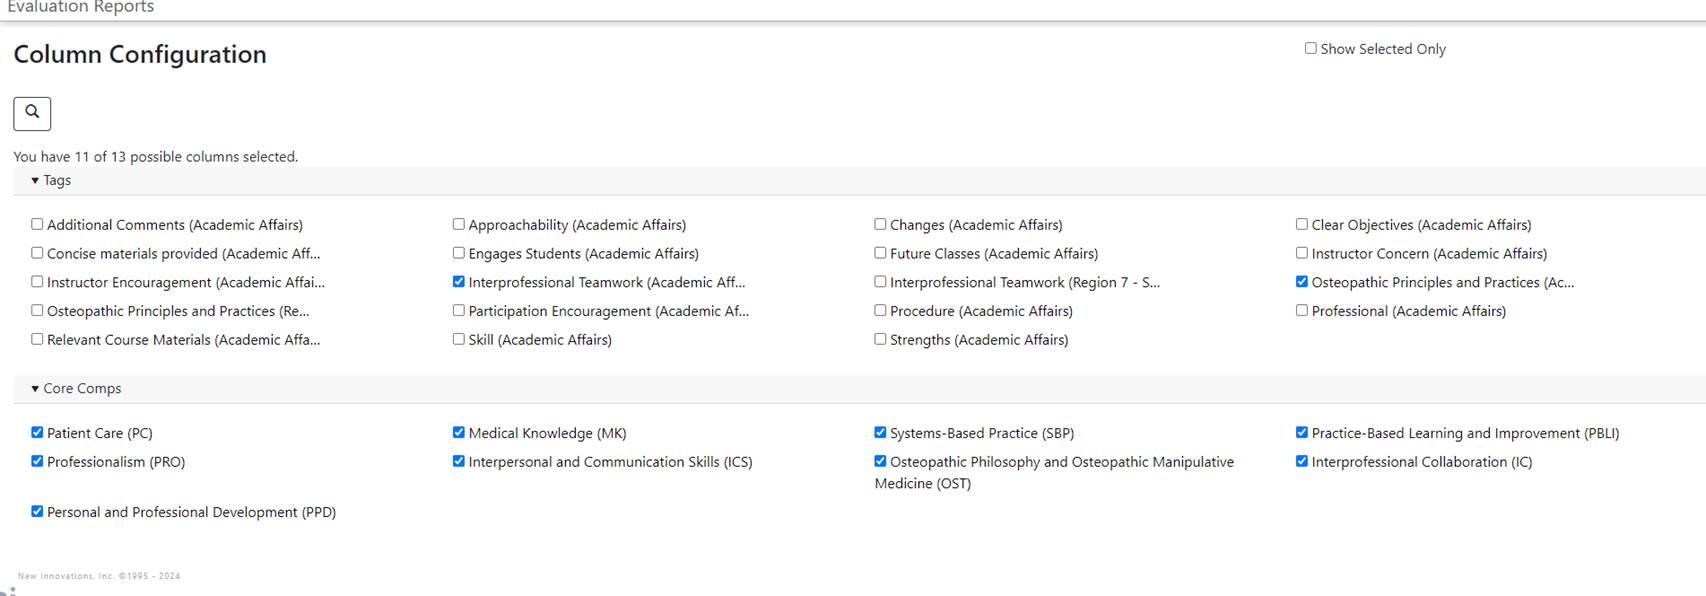Check Additional Comments (Academic Affairs)

click(37, 225)
